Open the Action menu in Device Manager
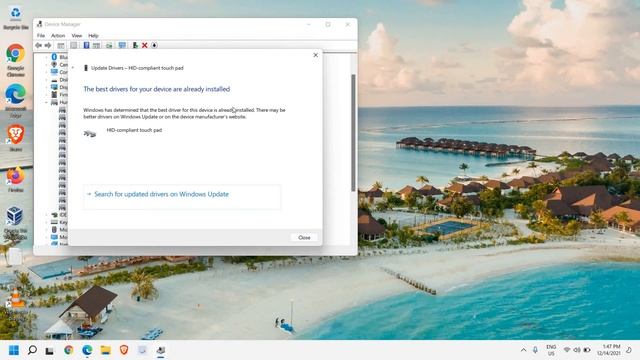The width and height of the screenshot is (640, 360). click(58, 36)
